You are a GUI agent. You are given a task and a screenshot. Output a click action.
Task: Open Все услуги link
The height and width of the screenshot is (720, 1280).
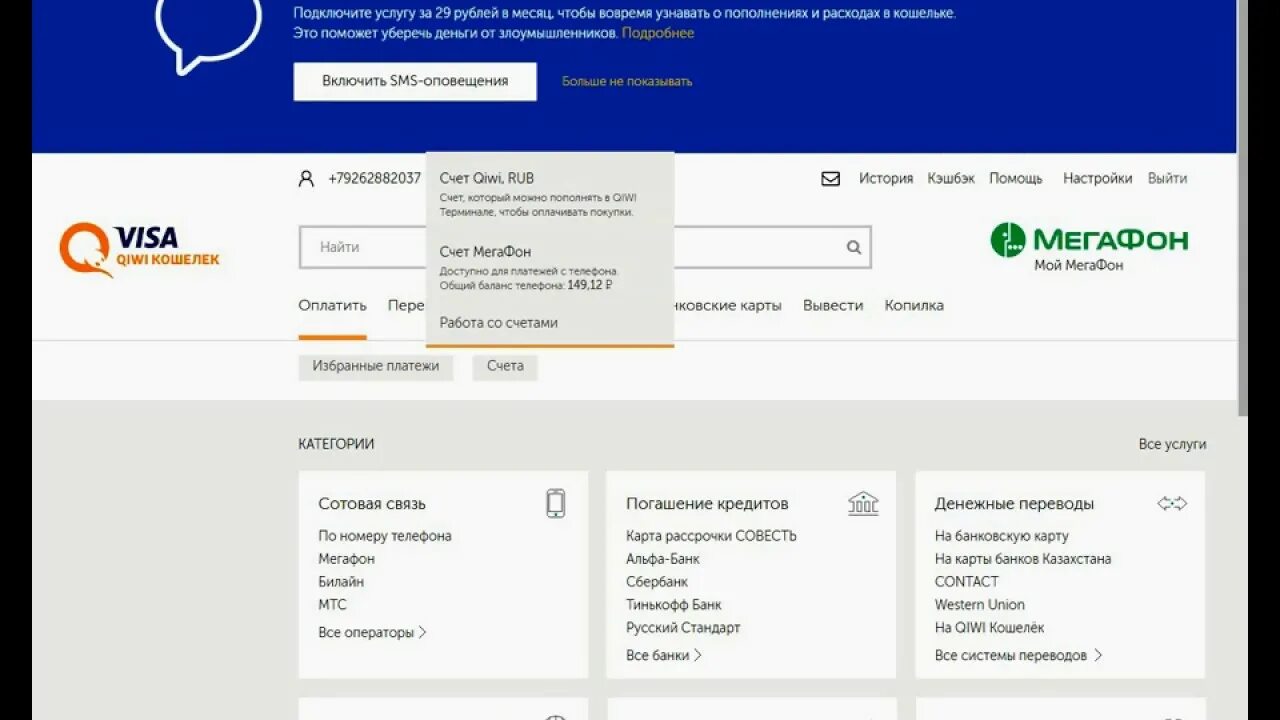[1172, 444]
